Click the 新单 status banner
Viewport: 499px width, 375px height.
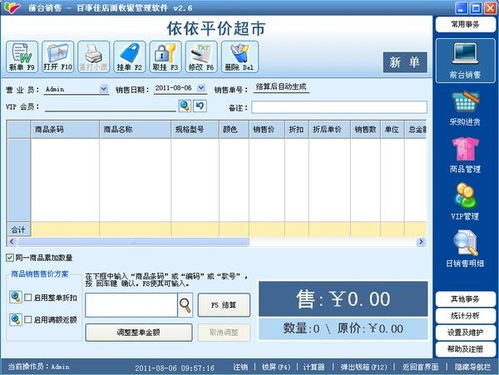click(405, 62)
